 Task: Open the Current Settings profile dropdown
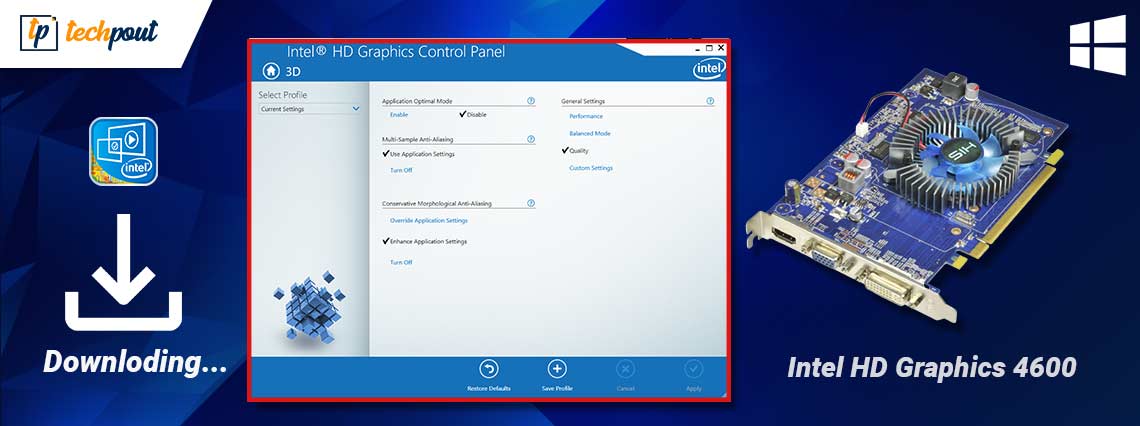(x=310, y=109)
